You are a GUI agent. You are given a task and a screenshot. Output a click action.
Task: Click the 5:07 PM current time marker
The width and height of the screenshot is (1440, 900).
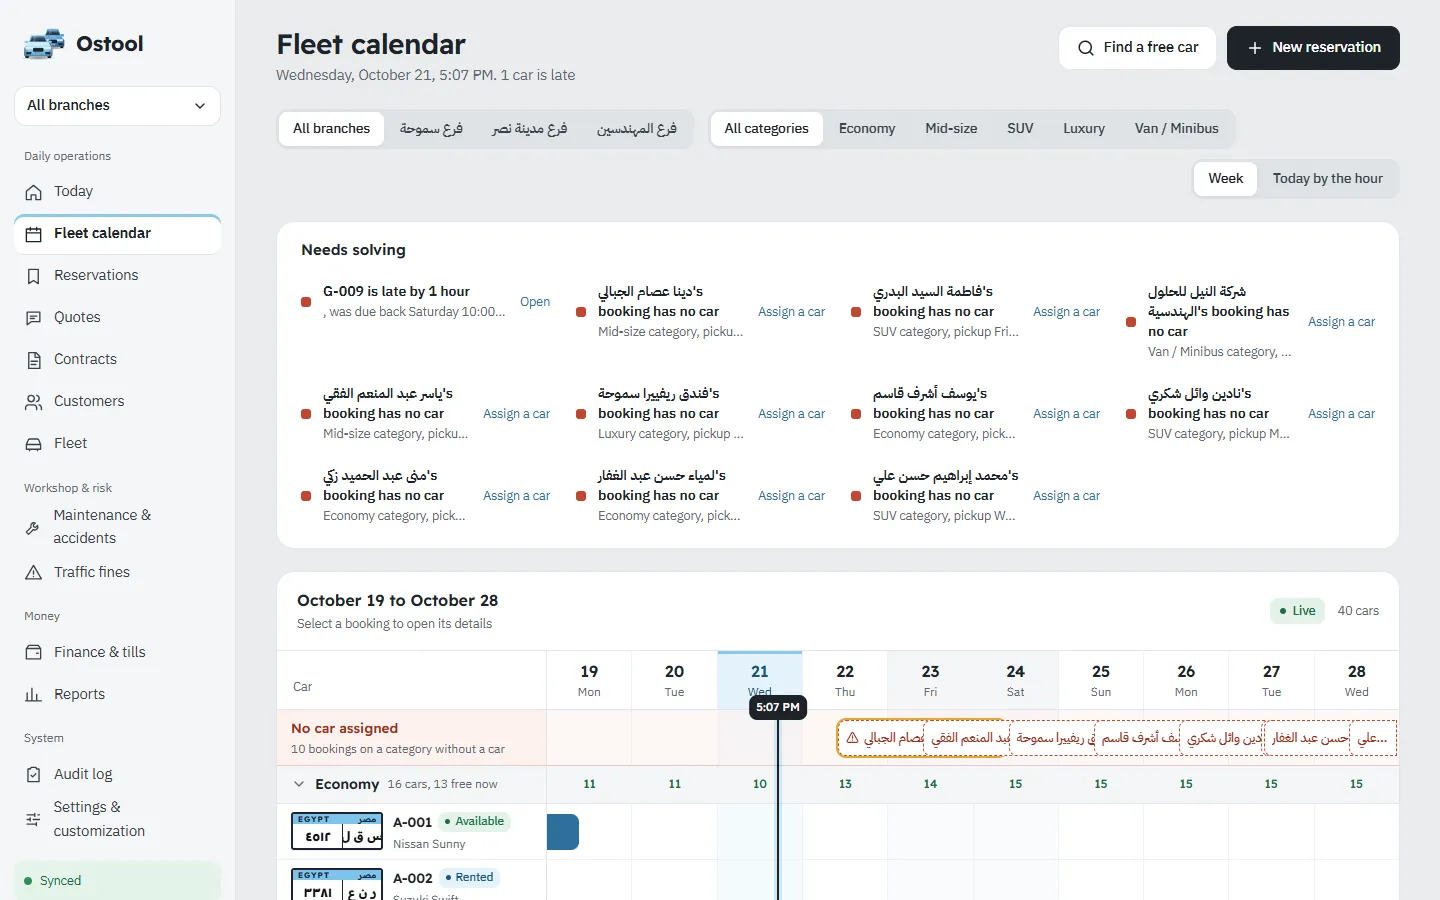point(778,707)
